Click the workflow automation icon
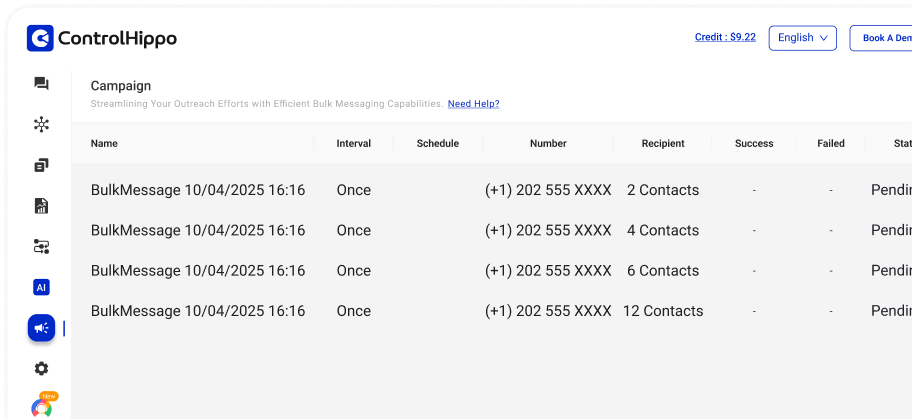Image resolution: width=912 pixels, height=419 pixels. pos(41,246)
